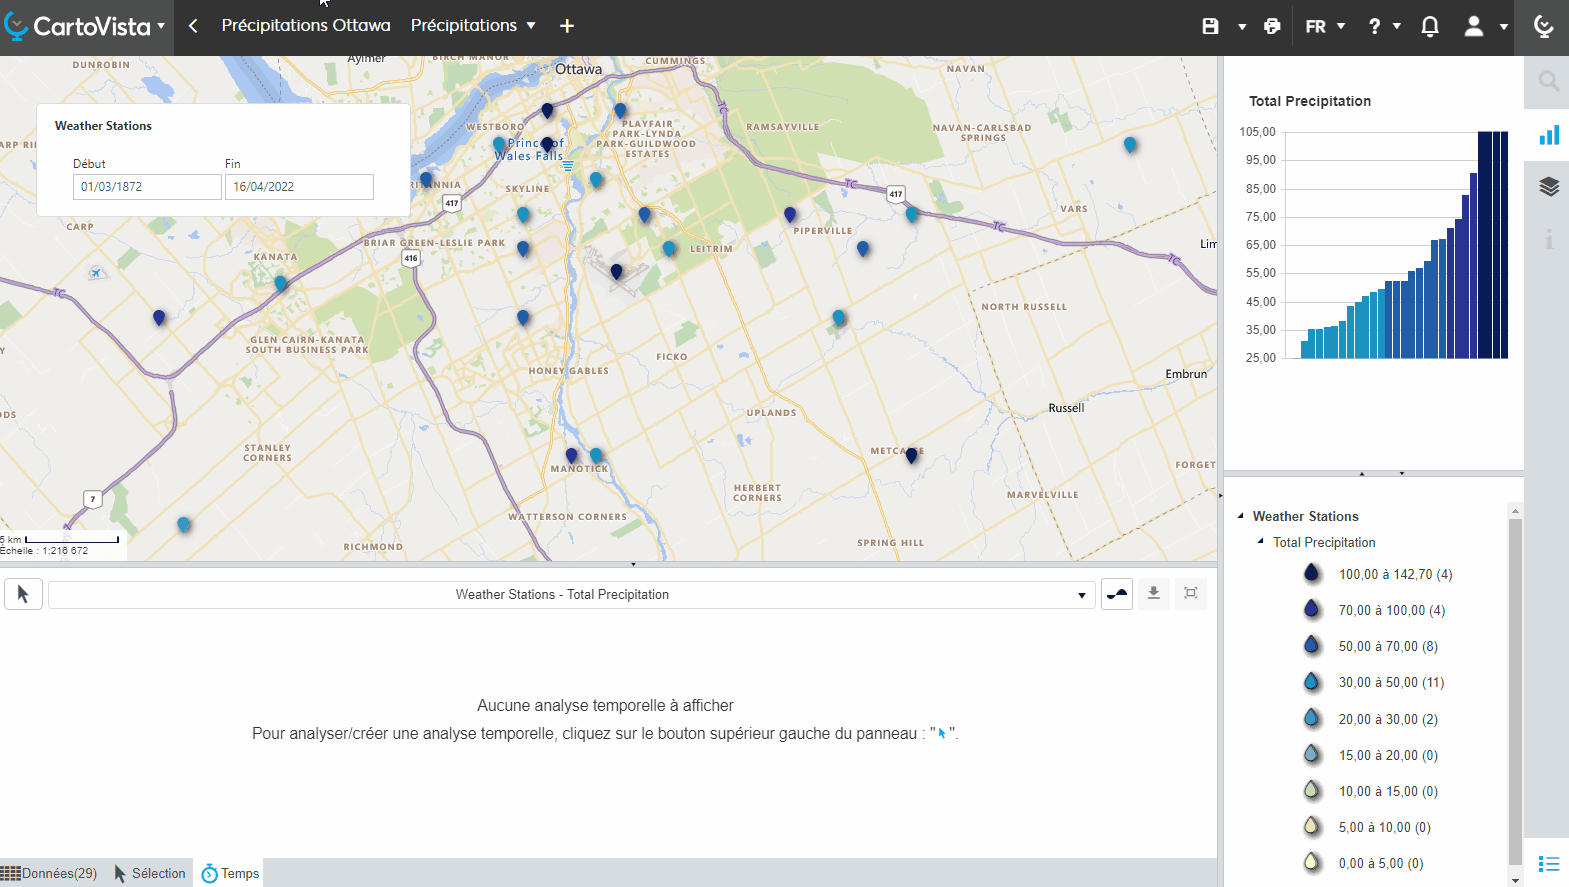
Task: Open the FR language dropdown
Action: [1326, 26]
